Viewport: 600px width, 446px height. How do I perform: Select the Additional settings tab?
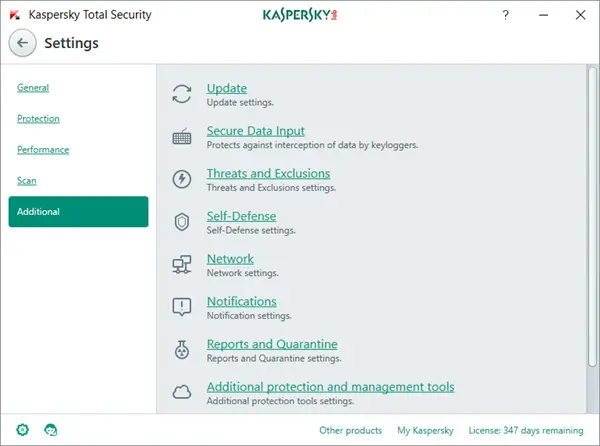click(78, 212)
